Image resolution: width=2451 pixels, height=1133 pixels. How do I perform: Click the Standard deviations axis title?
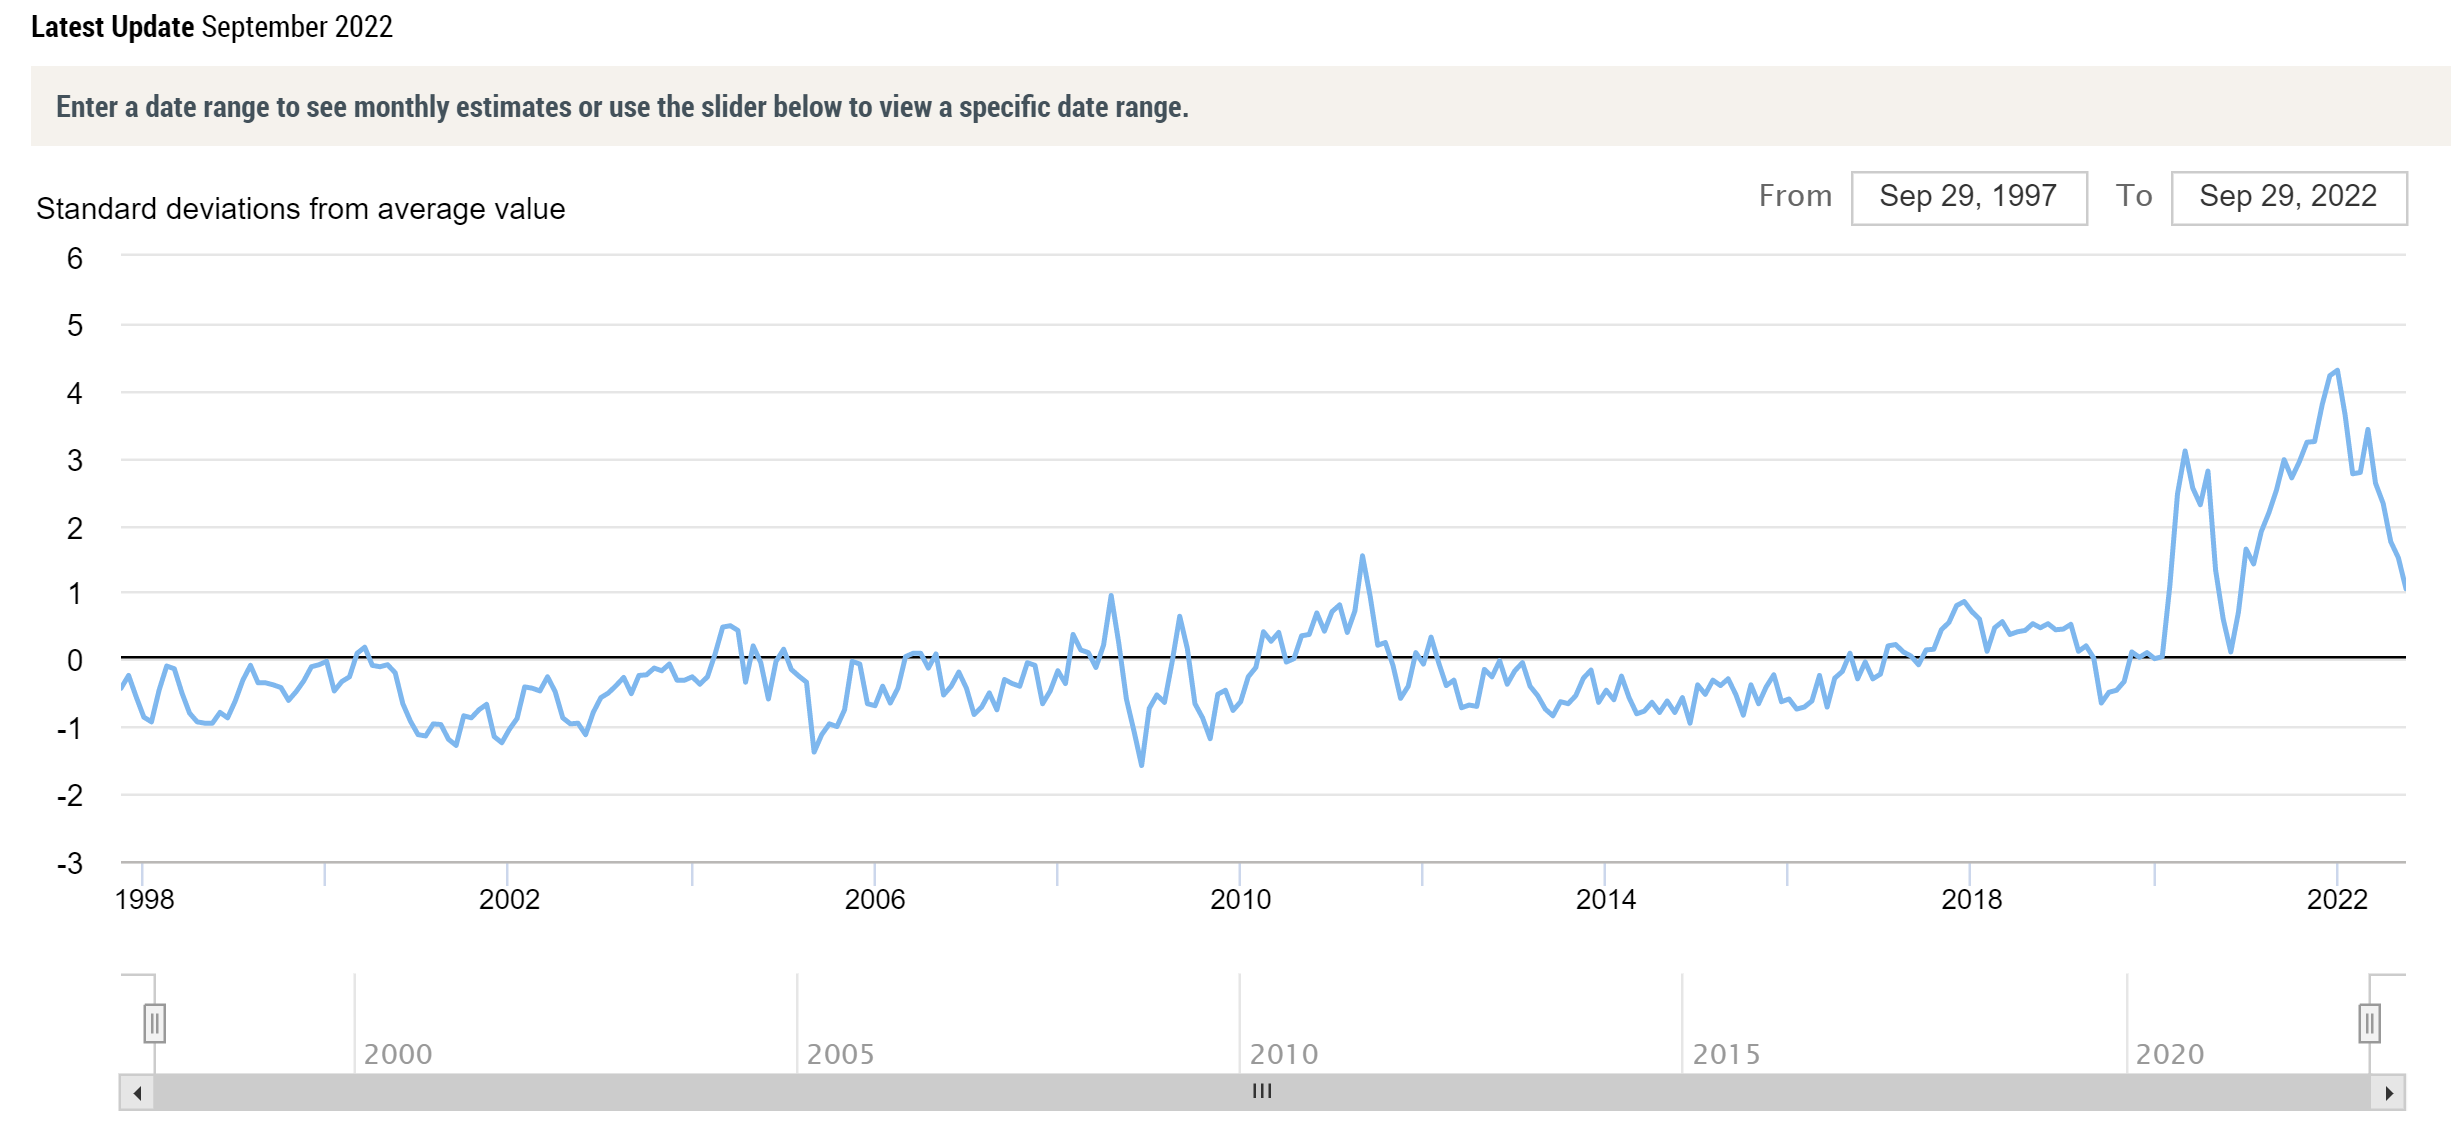pos(300,208)
